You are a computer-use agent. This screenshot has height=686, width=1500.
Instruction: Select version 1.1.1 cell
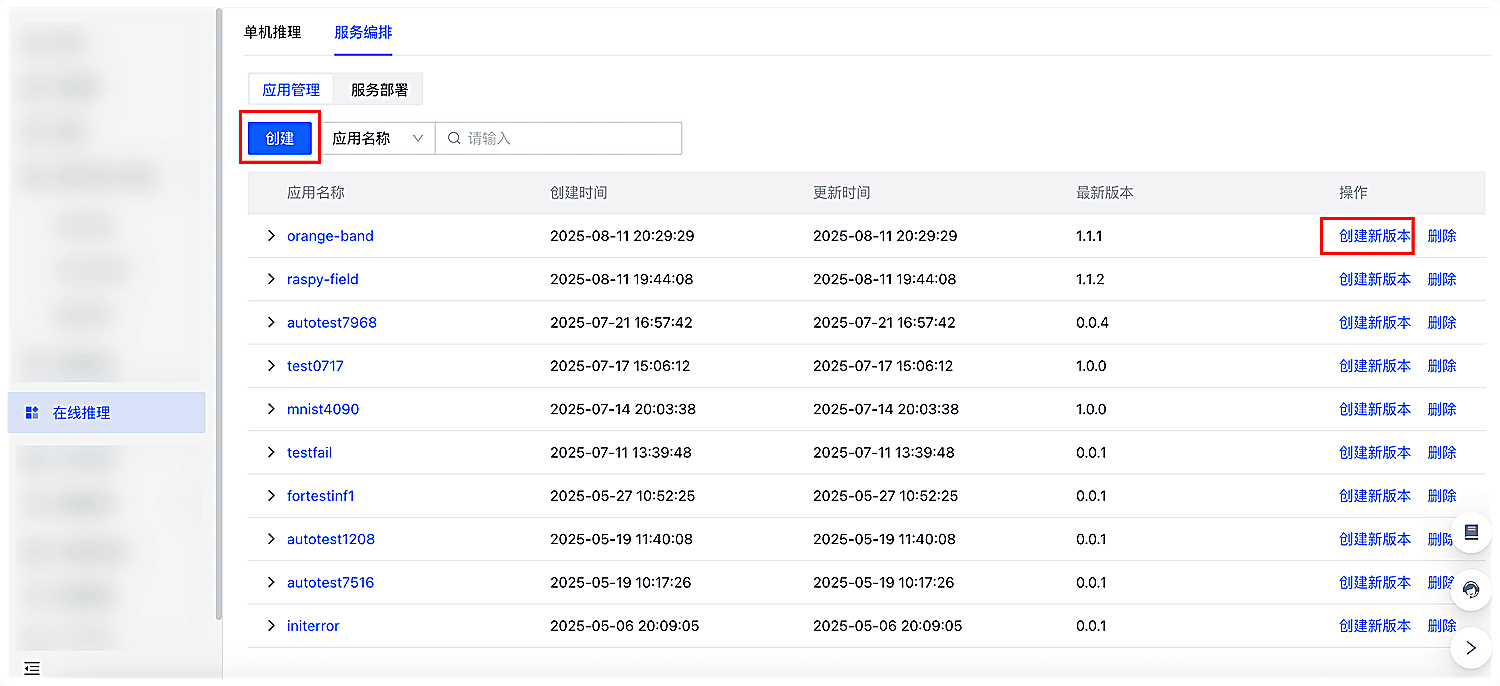click(1090, 236)
